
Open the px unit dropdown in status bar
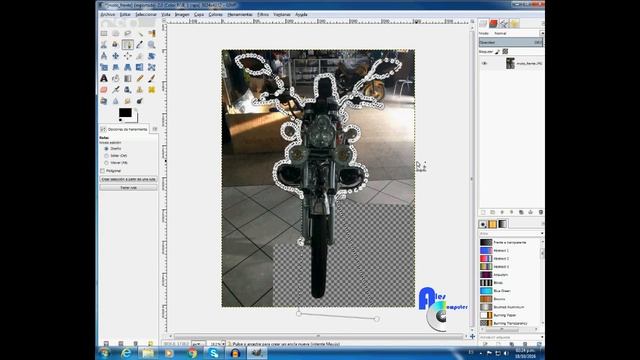click(x=198, y=344)
